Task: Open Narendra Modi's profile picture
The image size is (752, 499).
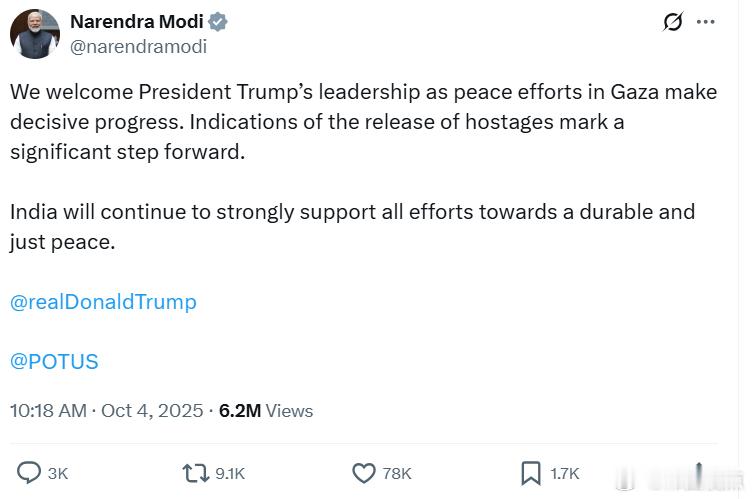Action: tap(35, 34)
